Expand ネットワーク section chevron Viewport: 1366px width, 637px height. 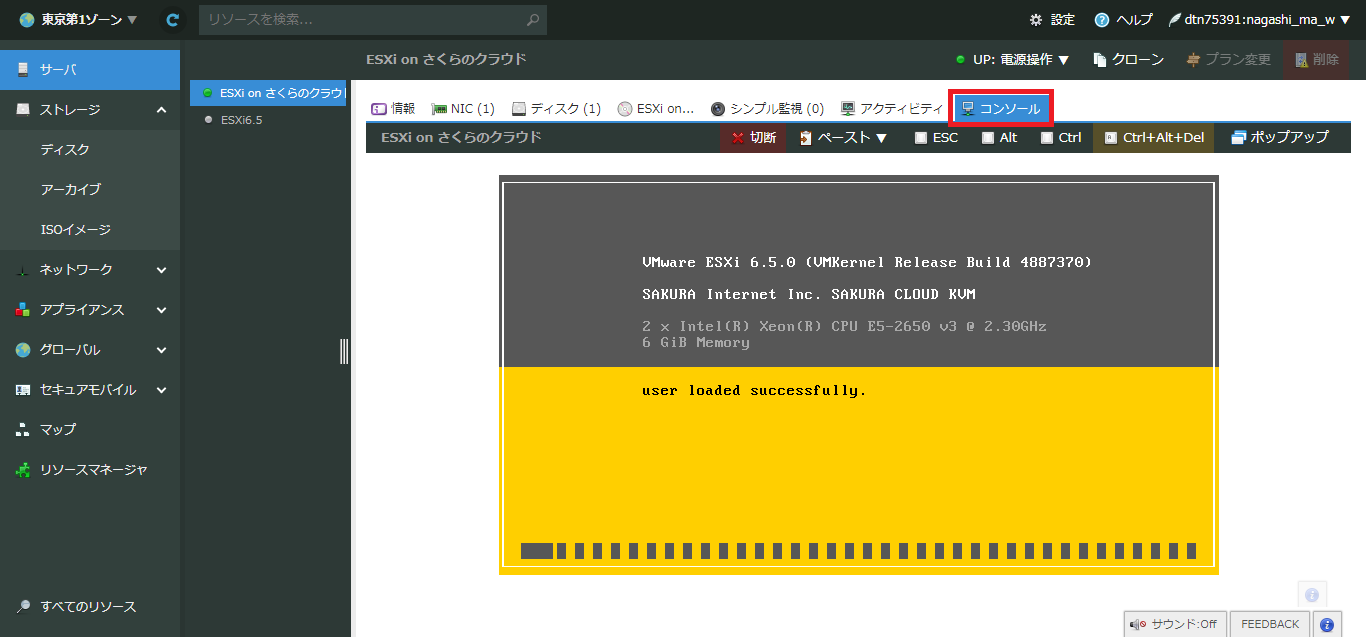click(161, 270)
